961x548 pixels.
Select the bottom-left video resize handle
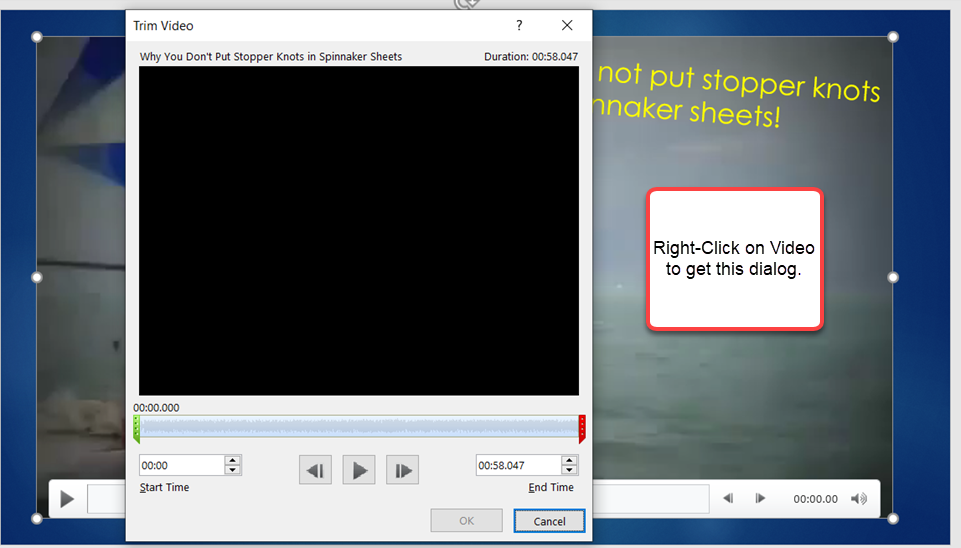pyautogui.click(x=37, y=519)
